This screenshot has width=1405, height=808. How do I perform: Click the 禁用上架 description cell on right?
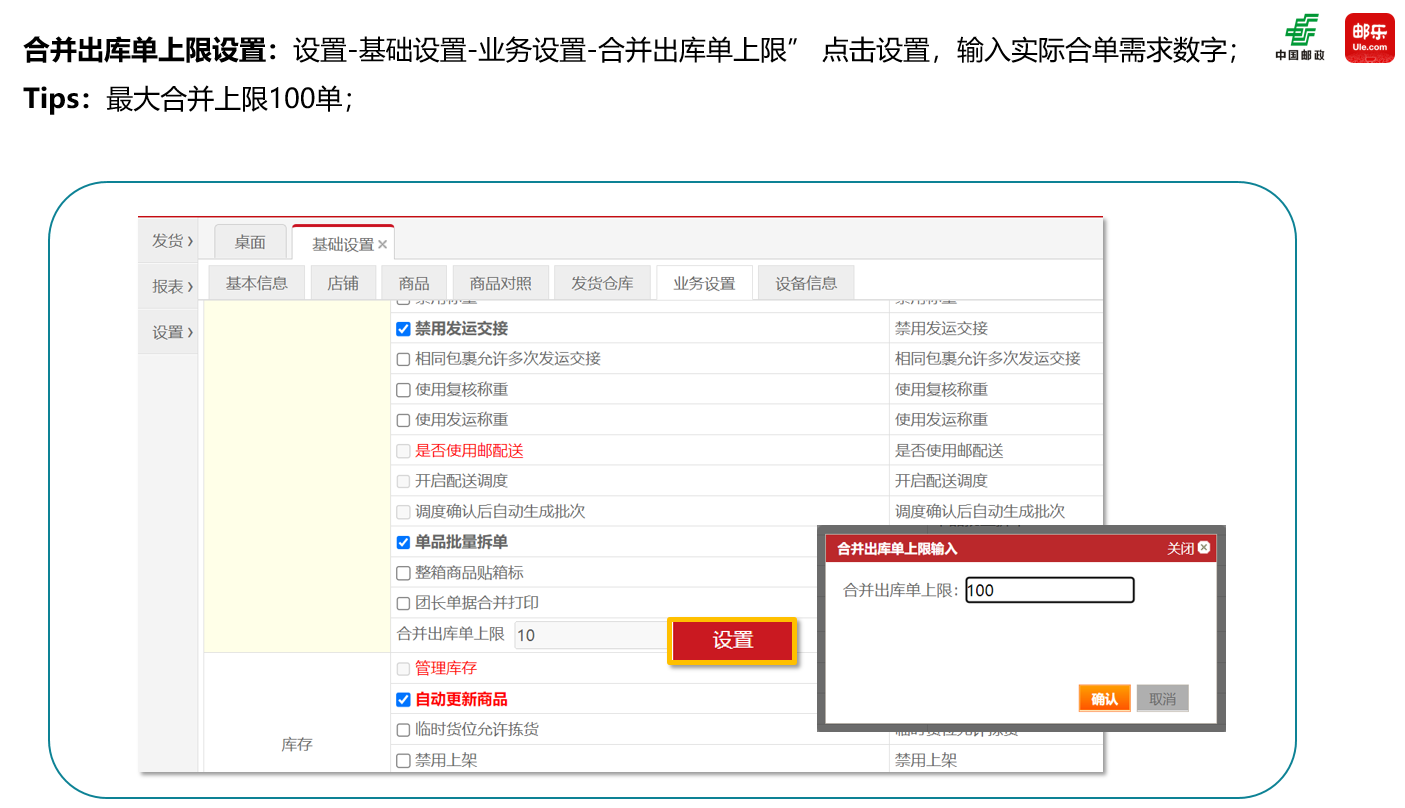pyautogui.click(x=996, y=760)
